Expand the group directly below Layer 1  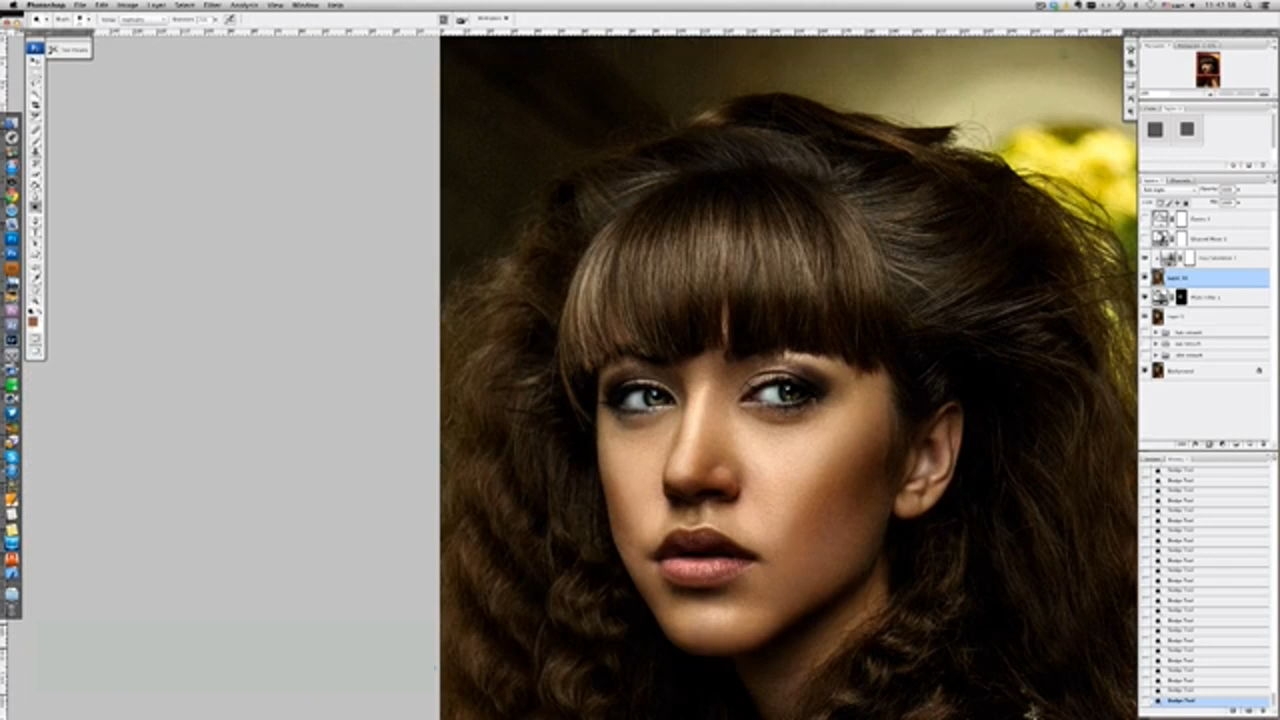click(x=1156, y=333)
